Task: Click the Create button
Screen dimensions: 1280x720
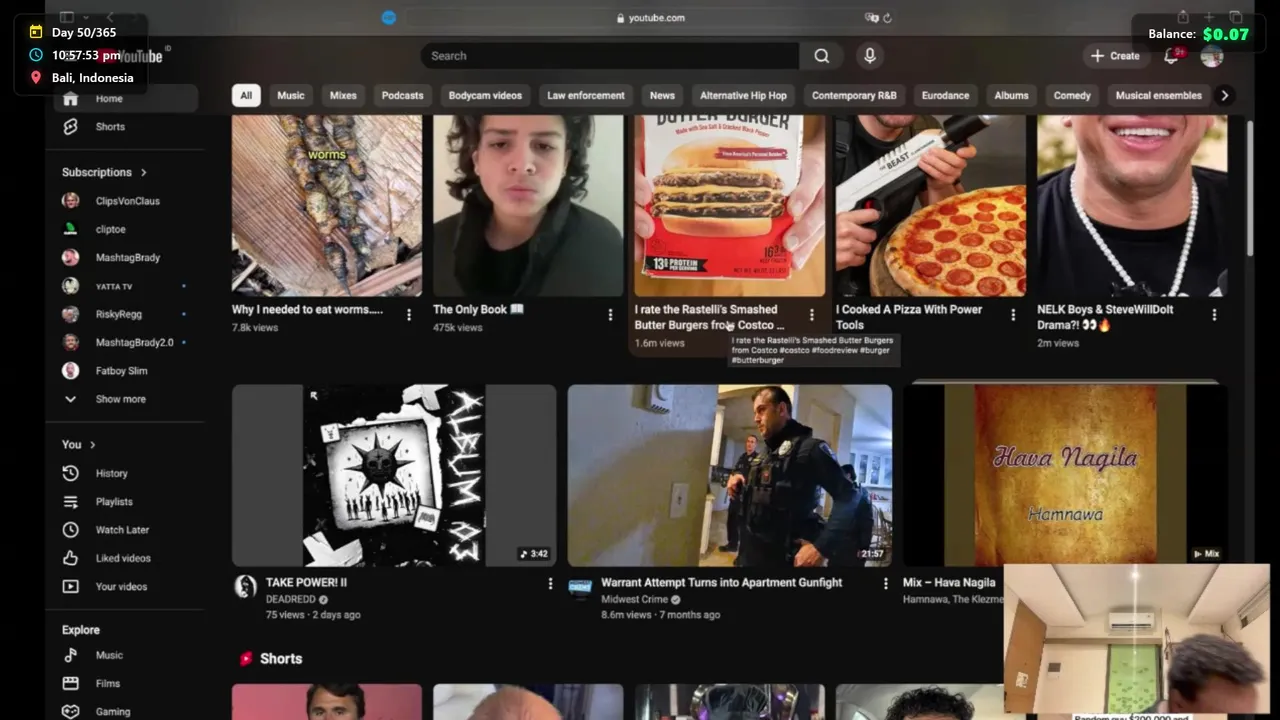Action: click(1115, 56)
